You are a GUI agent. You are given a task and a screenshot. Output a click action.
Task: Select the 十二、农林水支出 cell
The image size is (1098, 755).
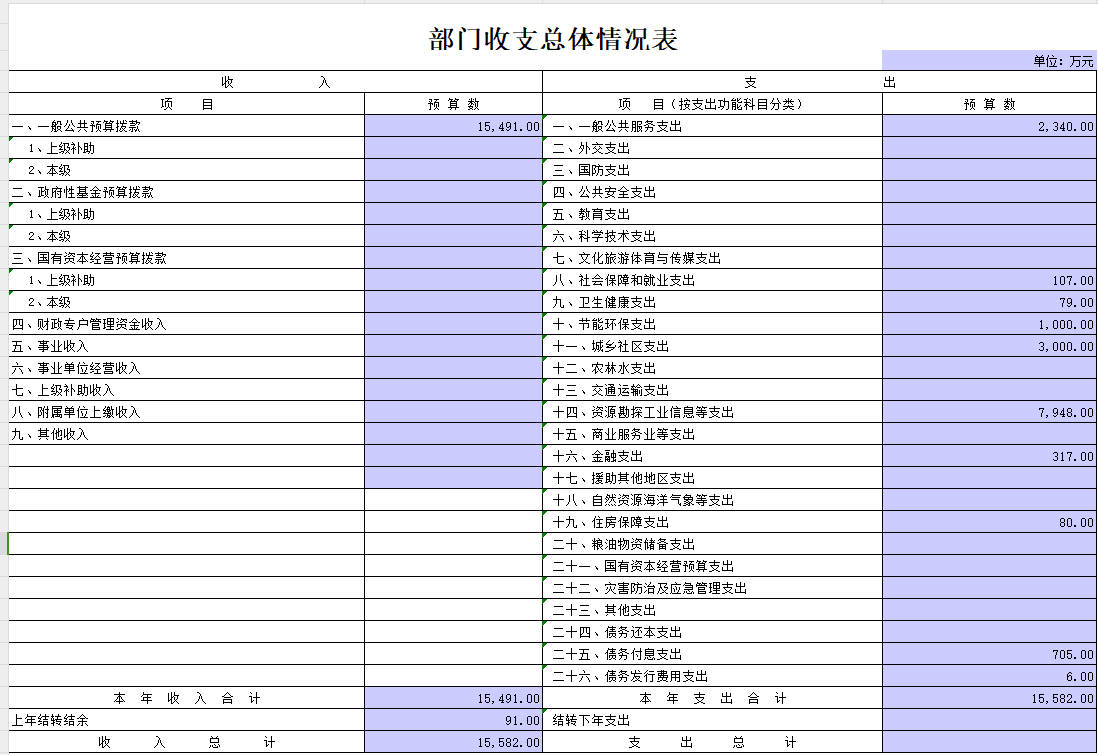pos(712,368)
